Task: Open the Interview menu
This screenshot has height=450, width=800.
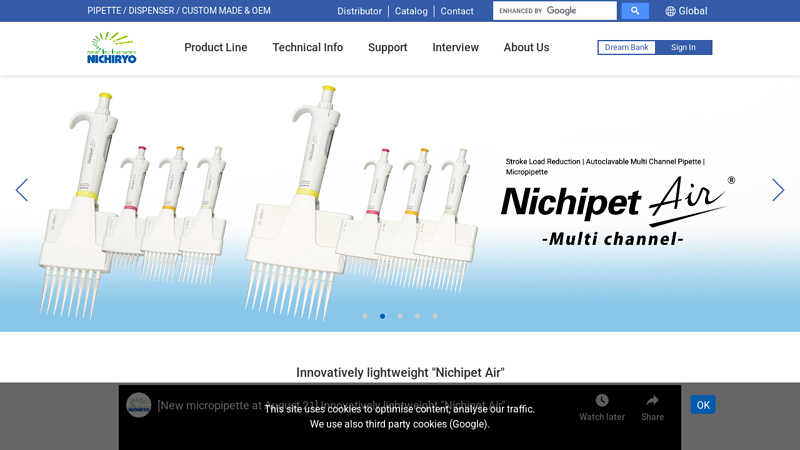Action: 456,47
